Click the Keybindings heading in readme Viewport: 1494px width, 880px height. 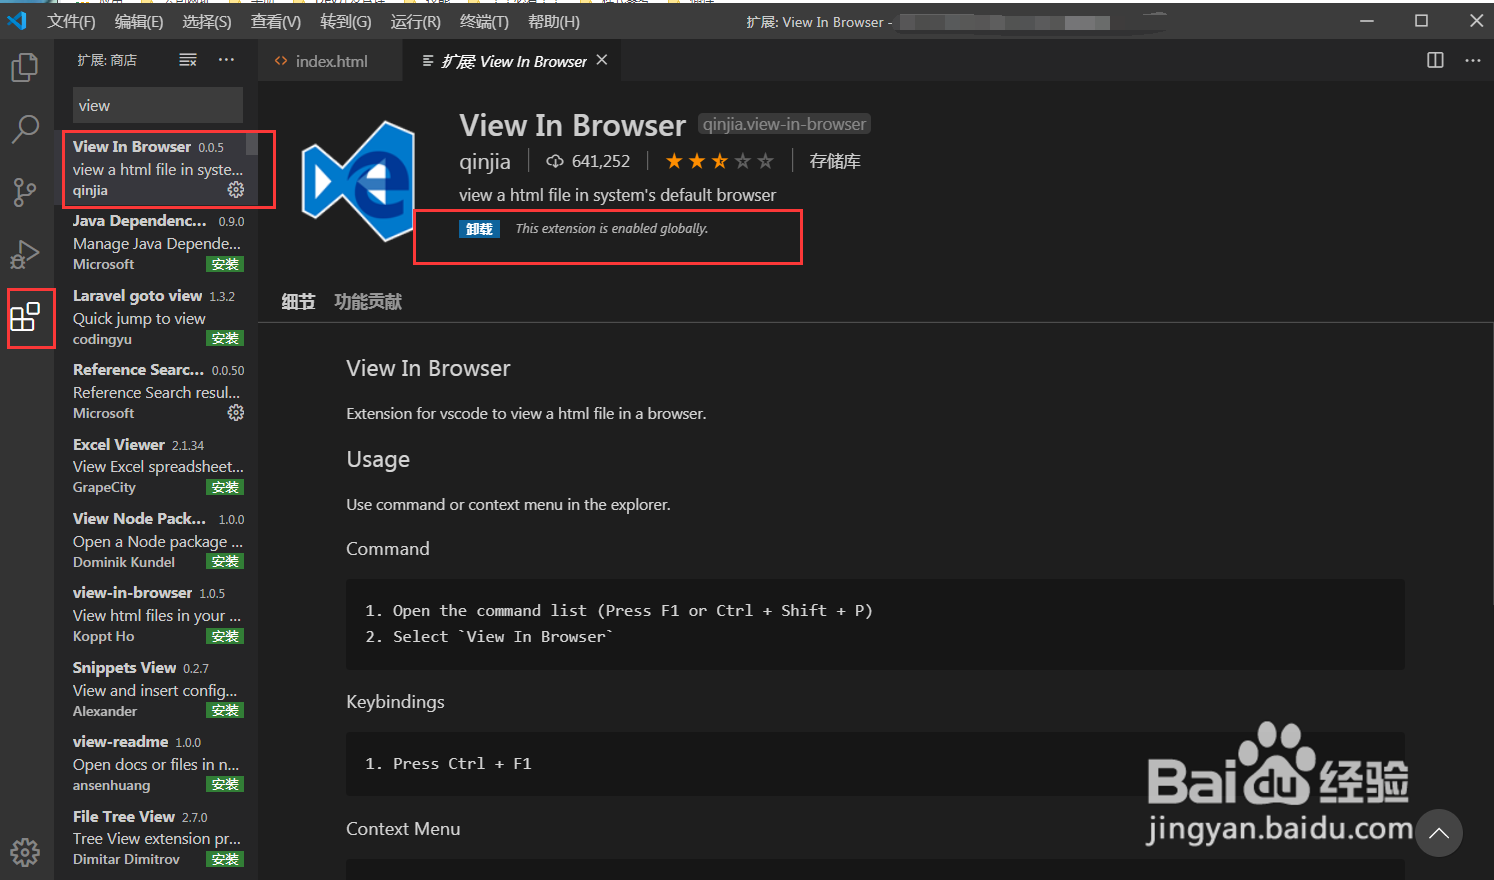pos(395,701)
